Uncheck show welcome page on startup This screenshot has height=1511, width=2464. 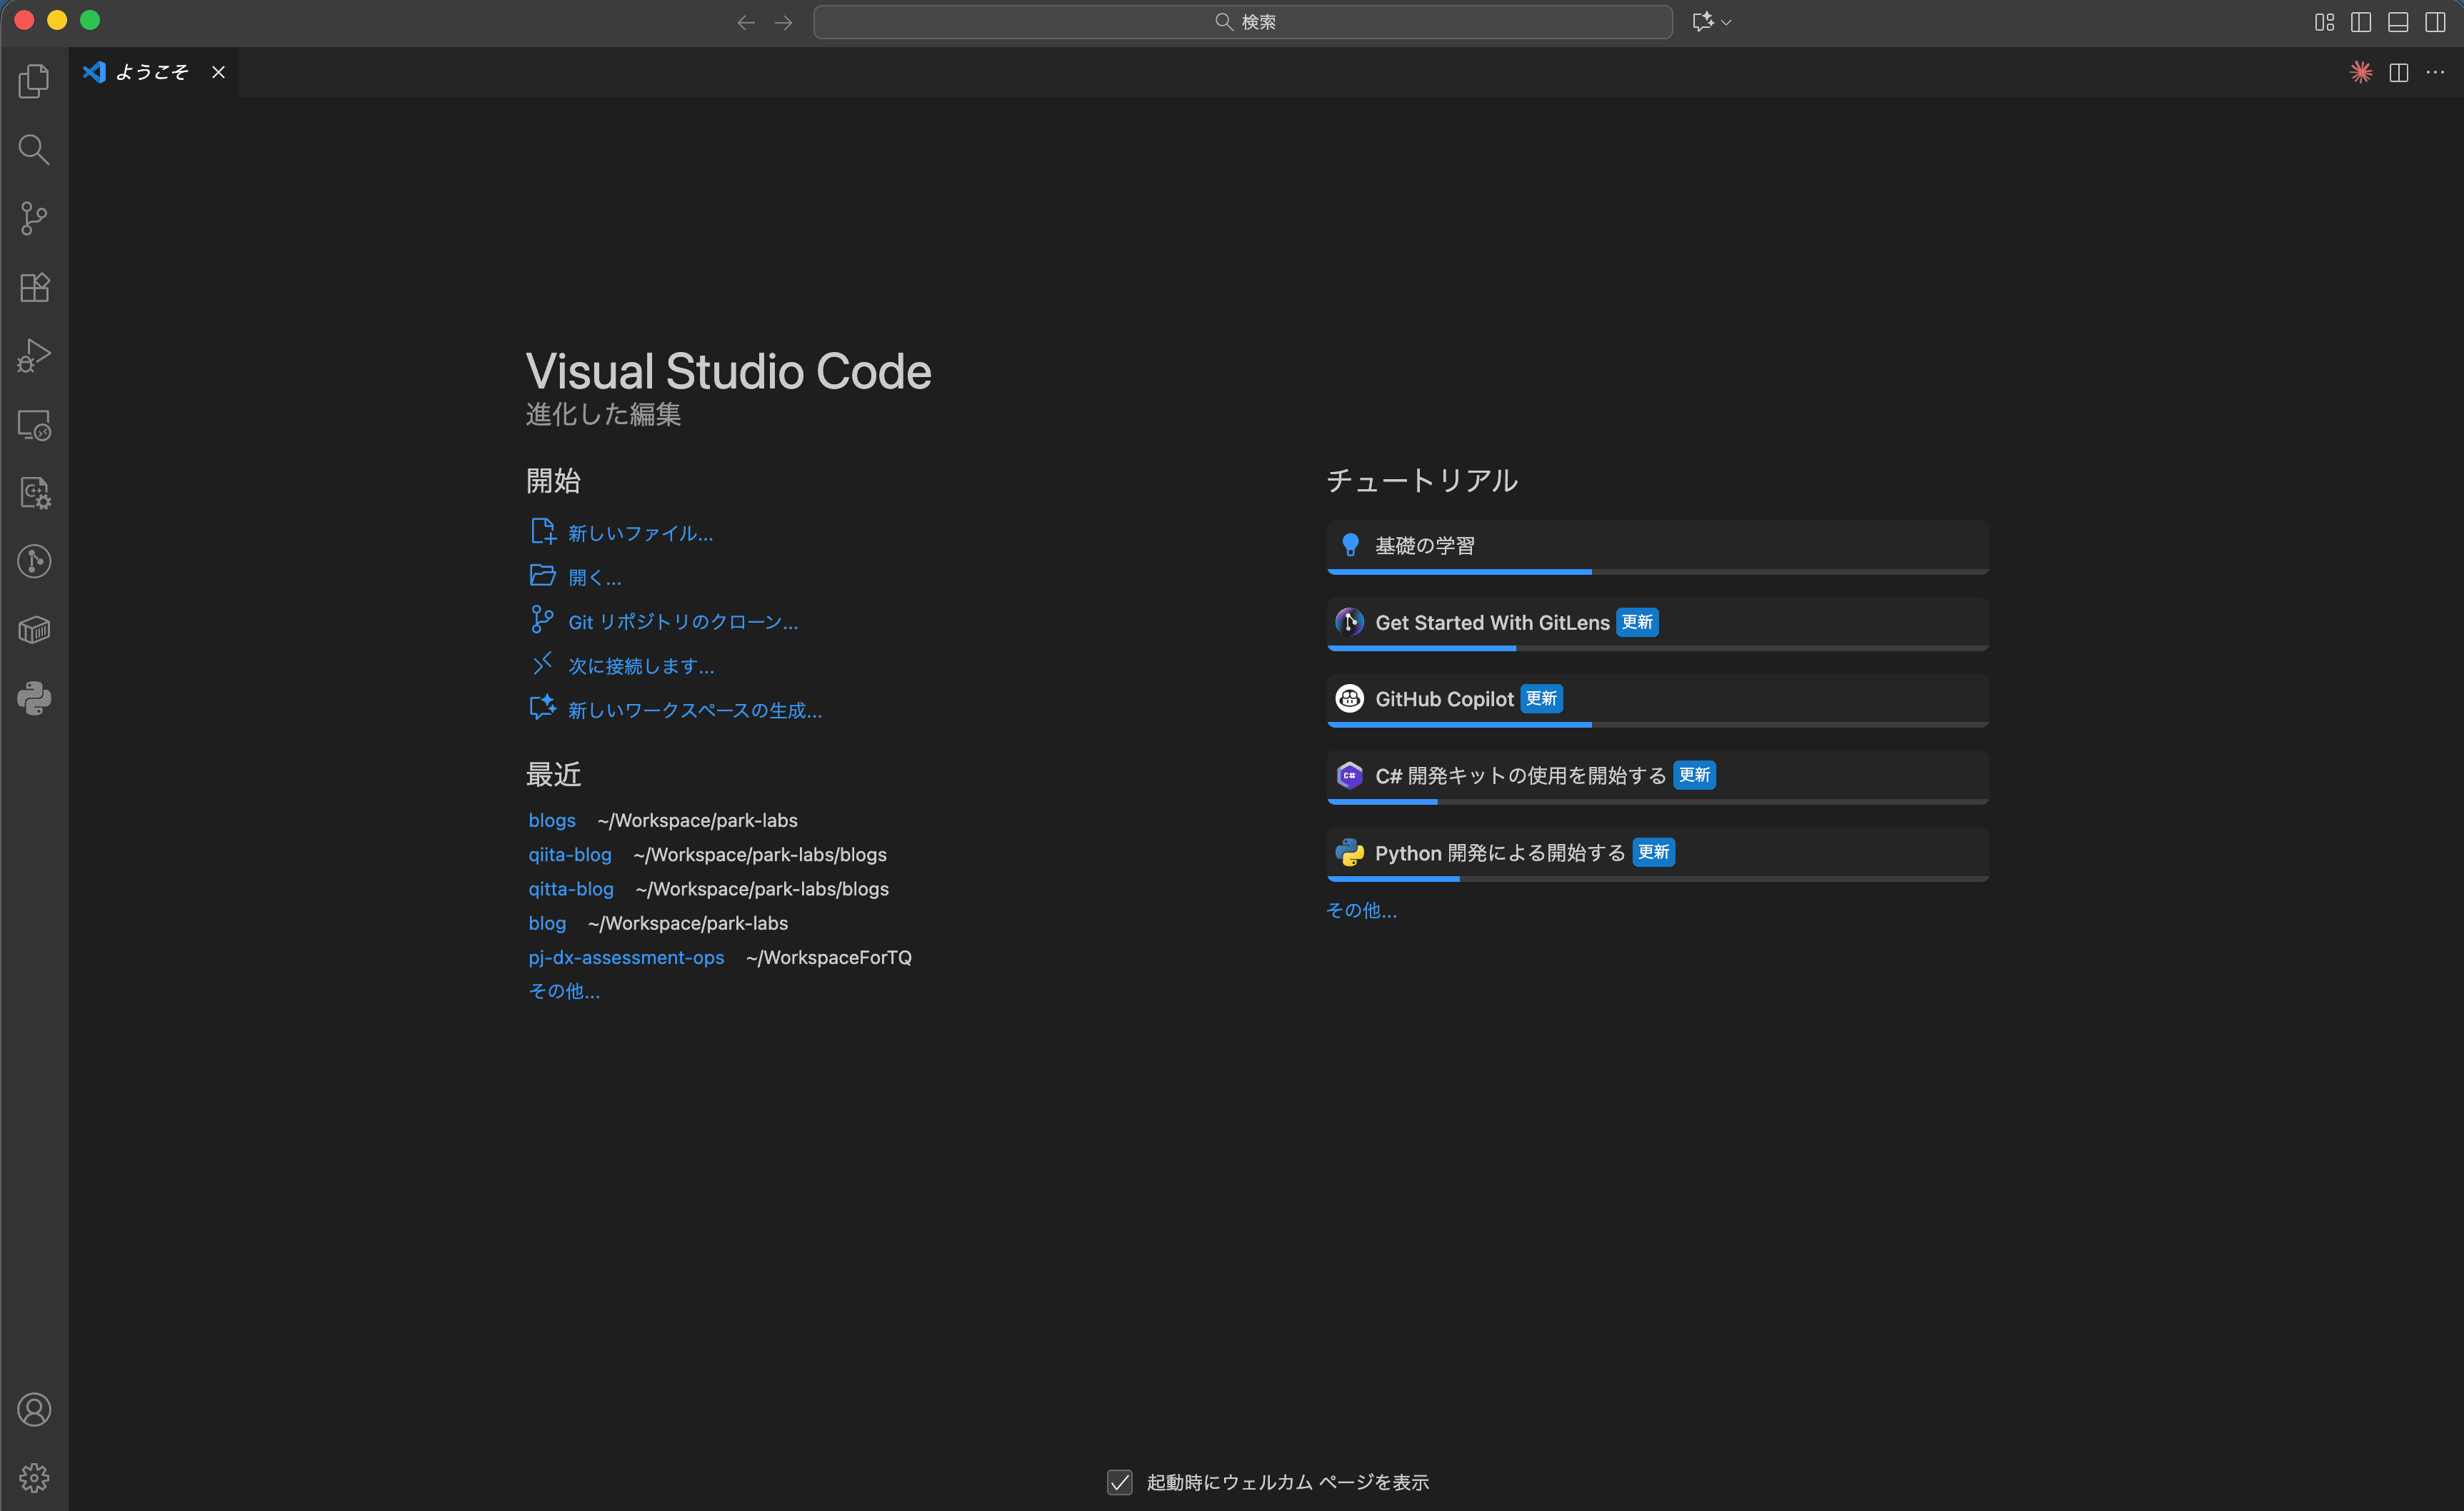(1119, 1482)
